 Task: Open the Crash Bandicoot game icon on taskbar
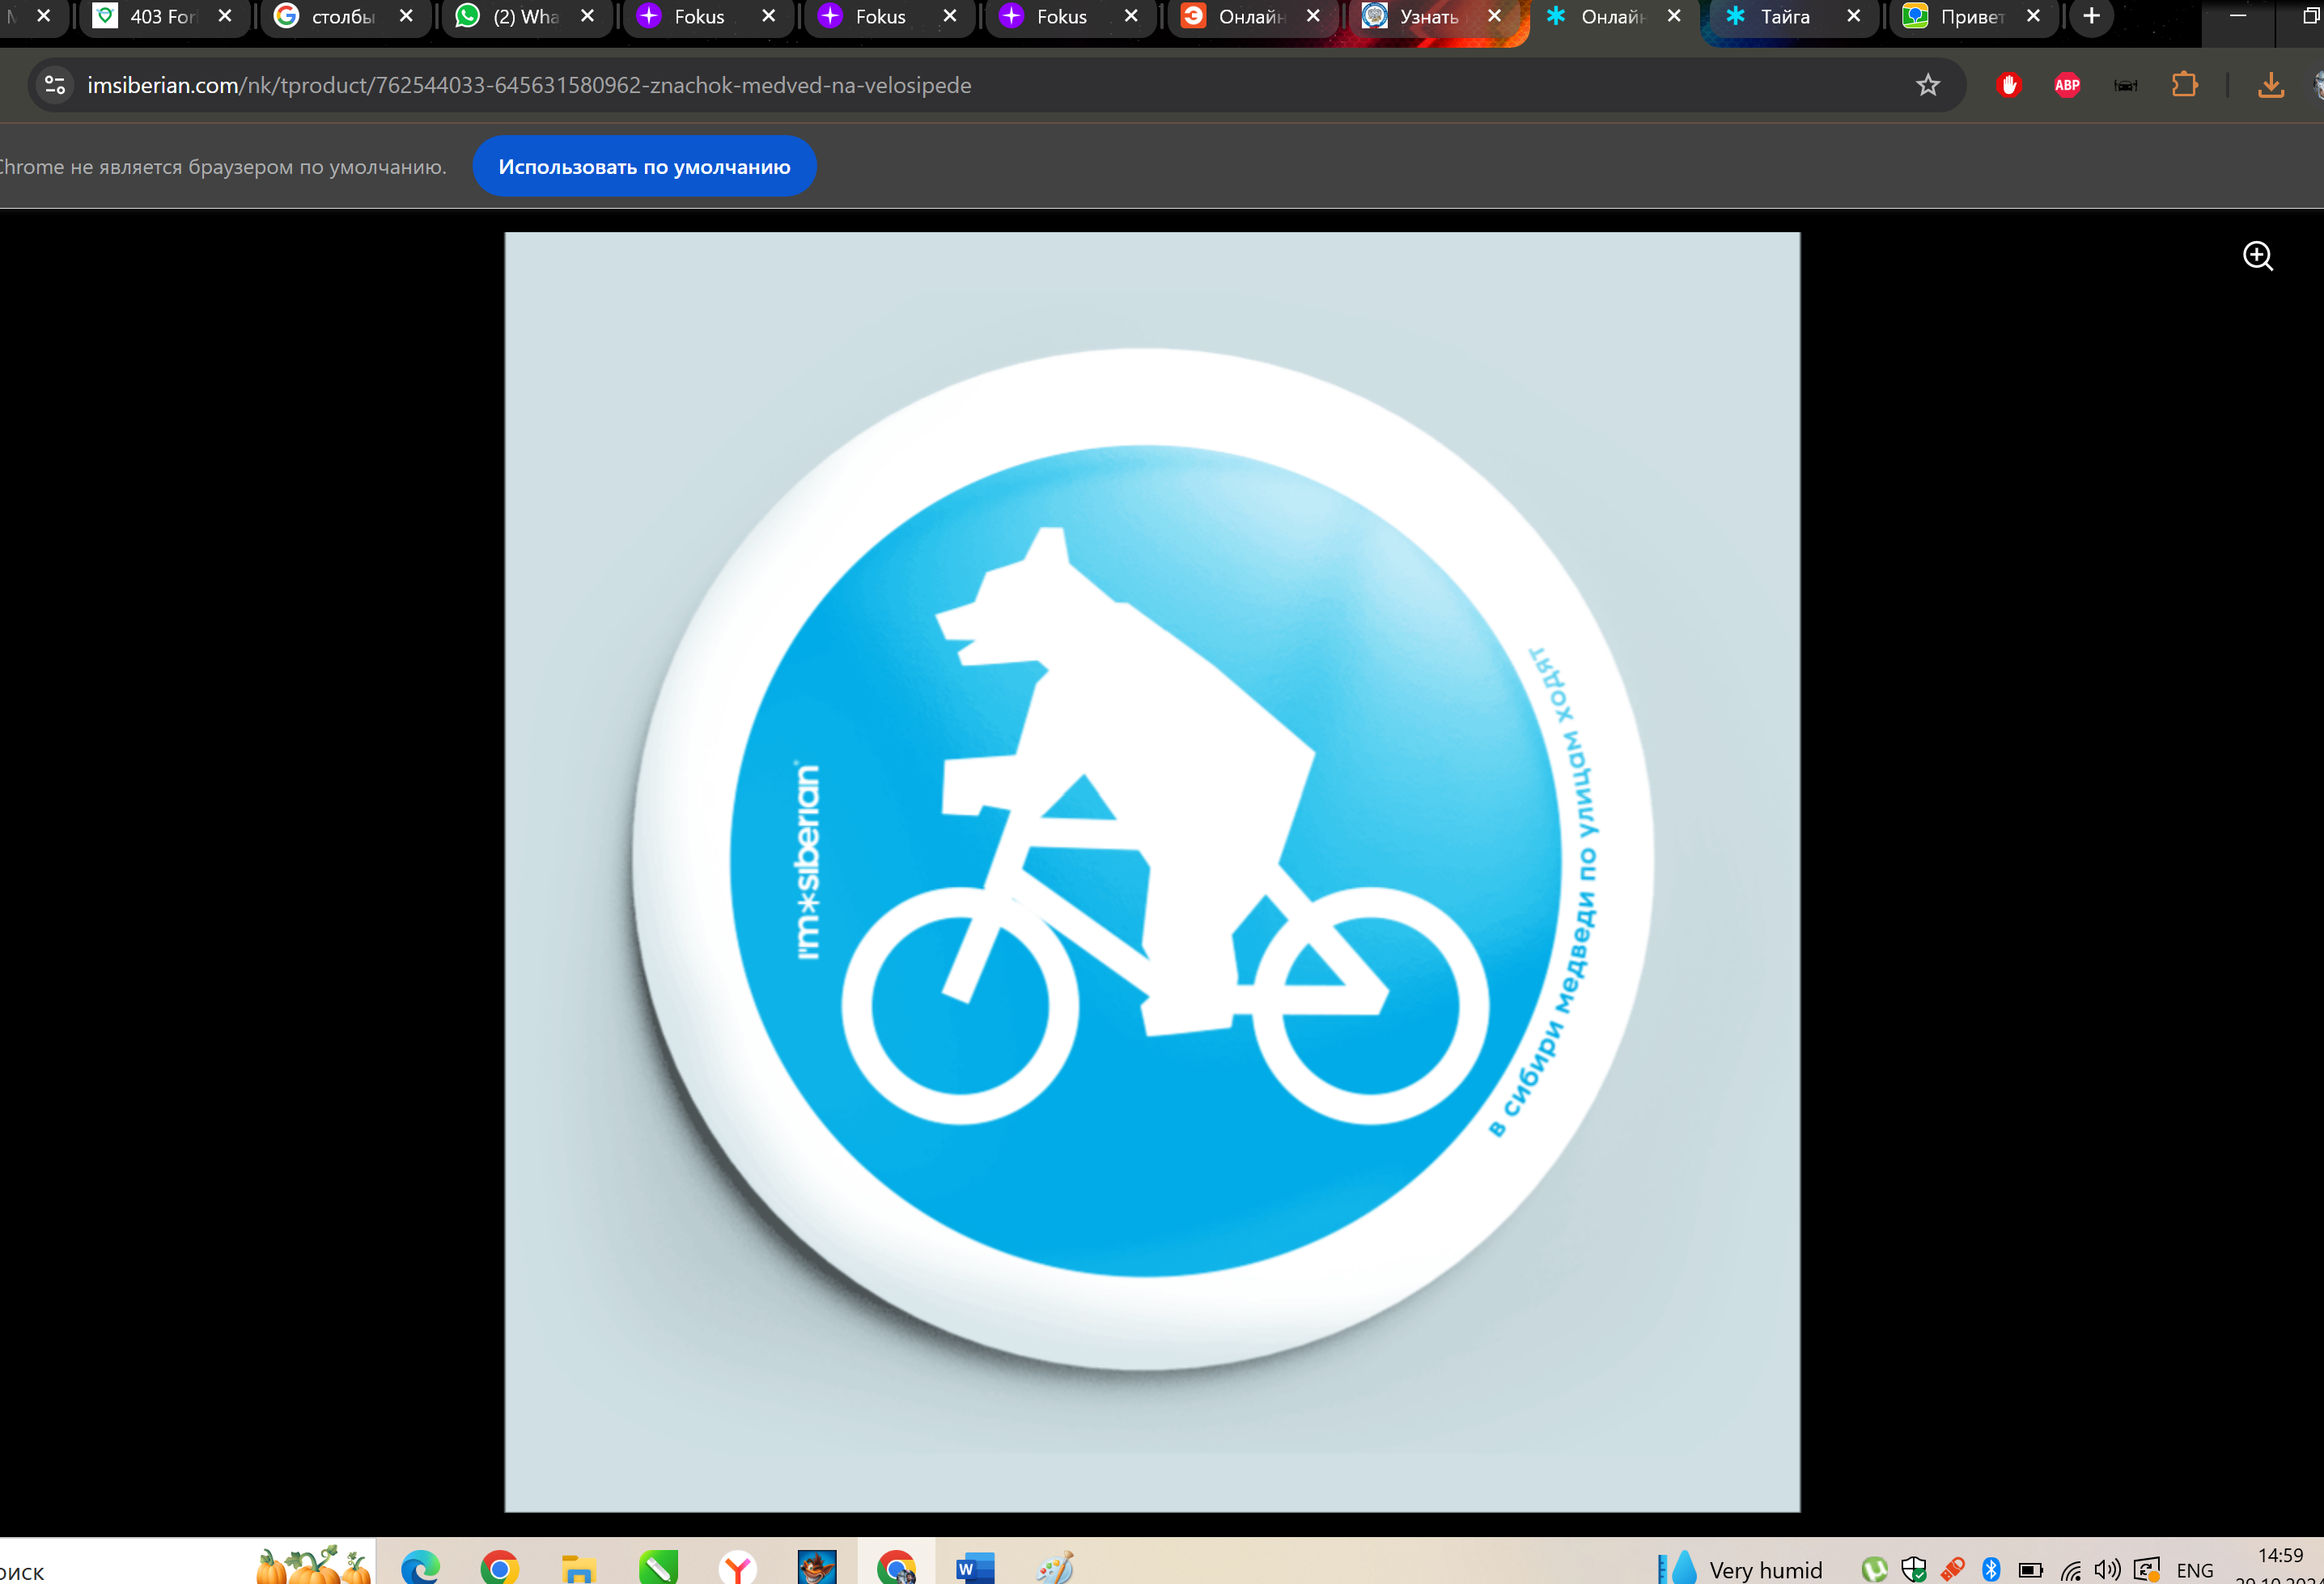click(816, 1566)
